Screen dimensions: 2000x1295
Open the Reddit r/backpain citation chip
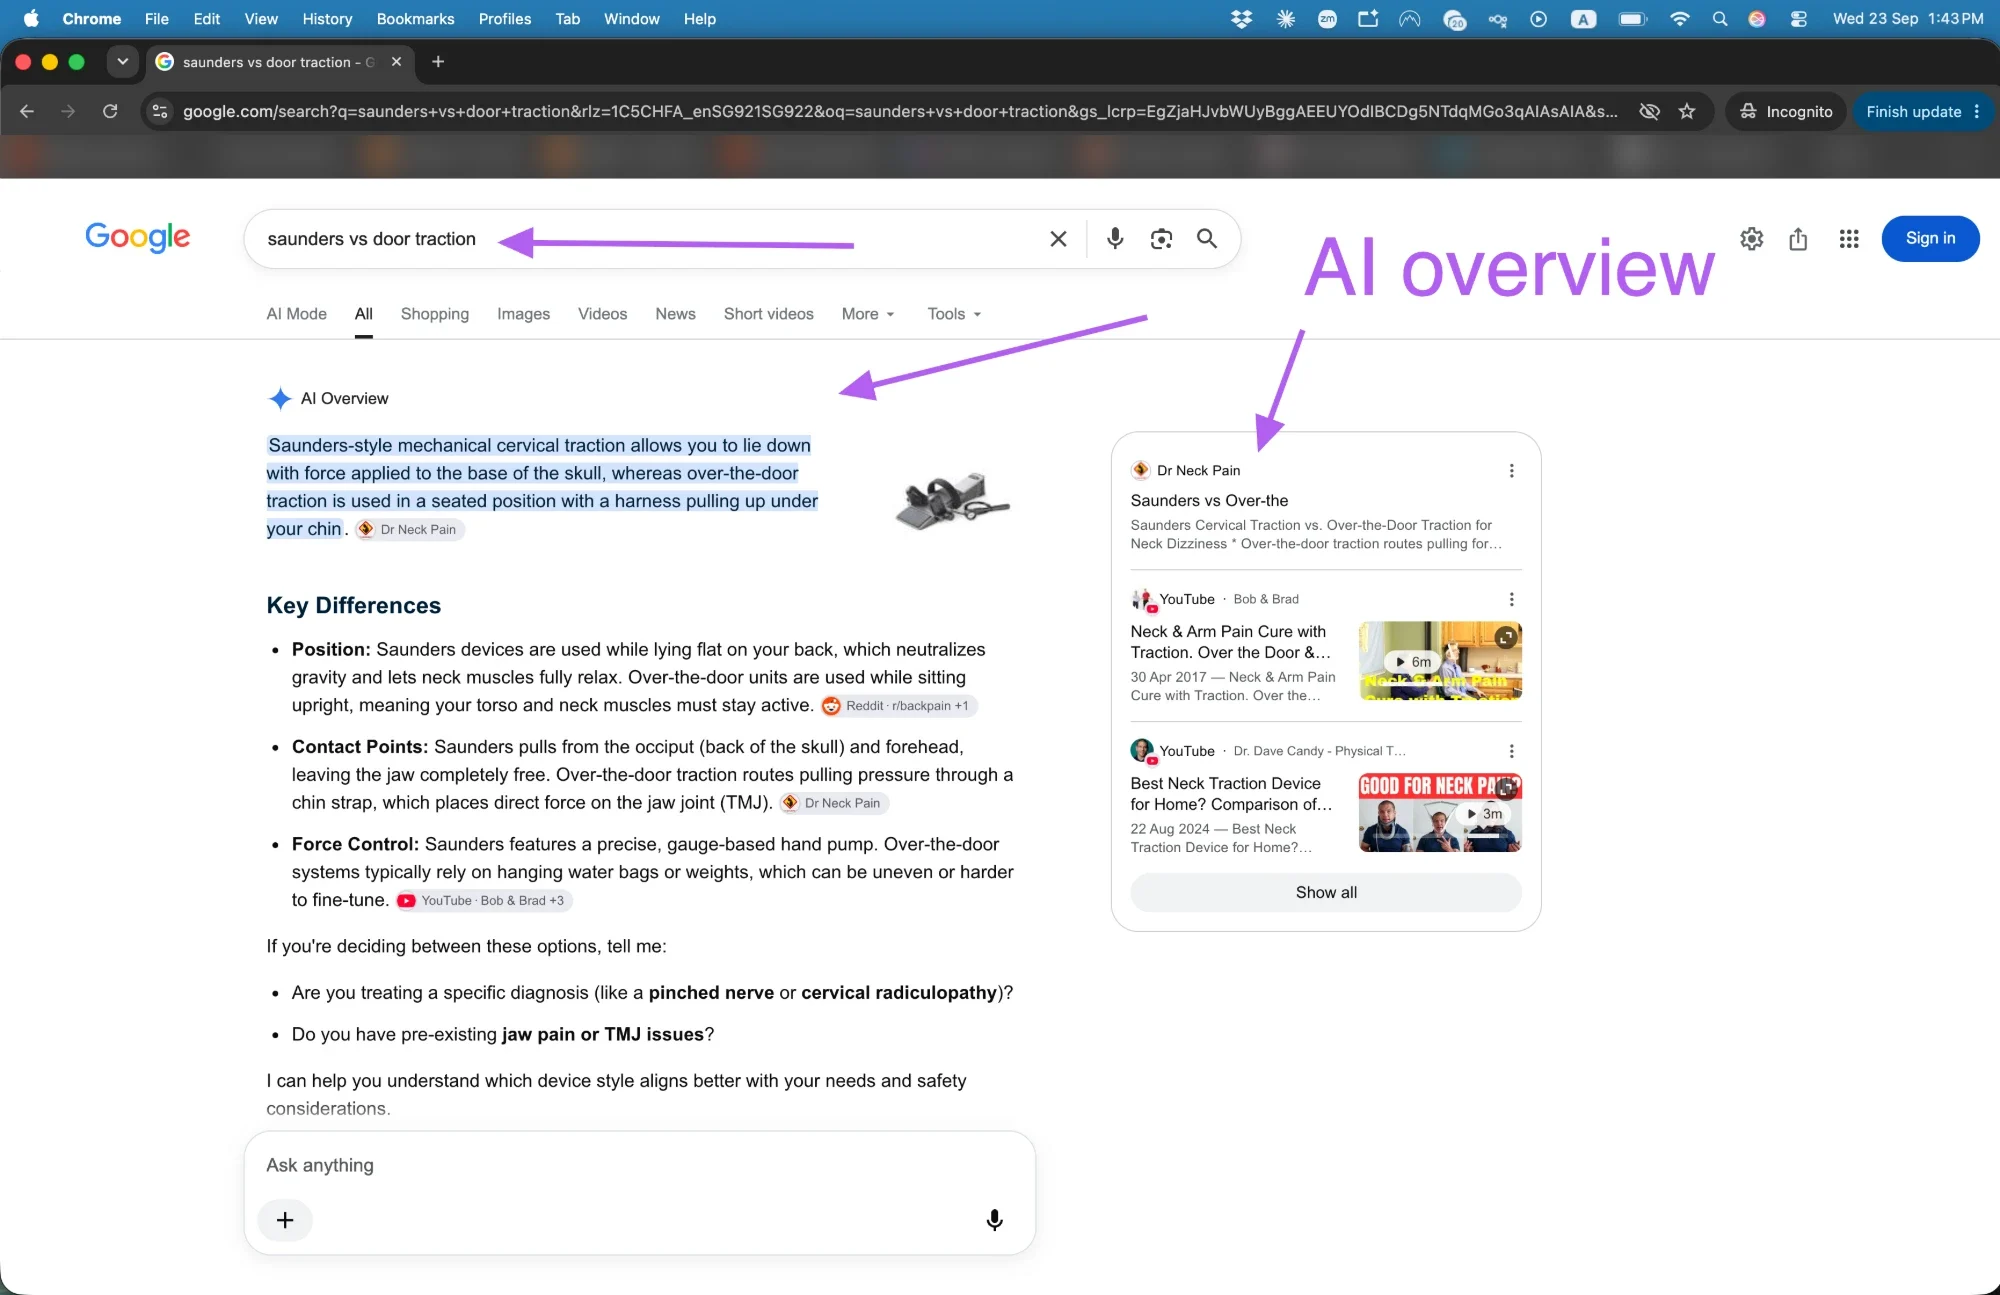tap(899, 706)
